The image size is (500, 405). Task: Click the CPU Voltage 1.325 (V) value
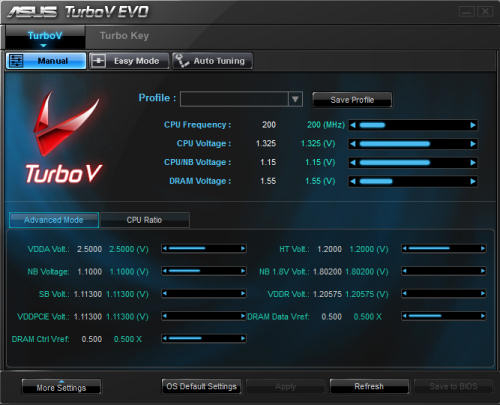click(318, 144)
